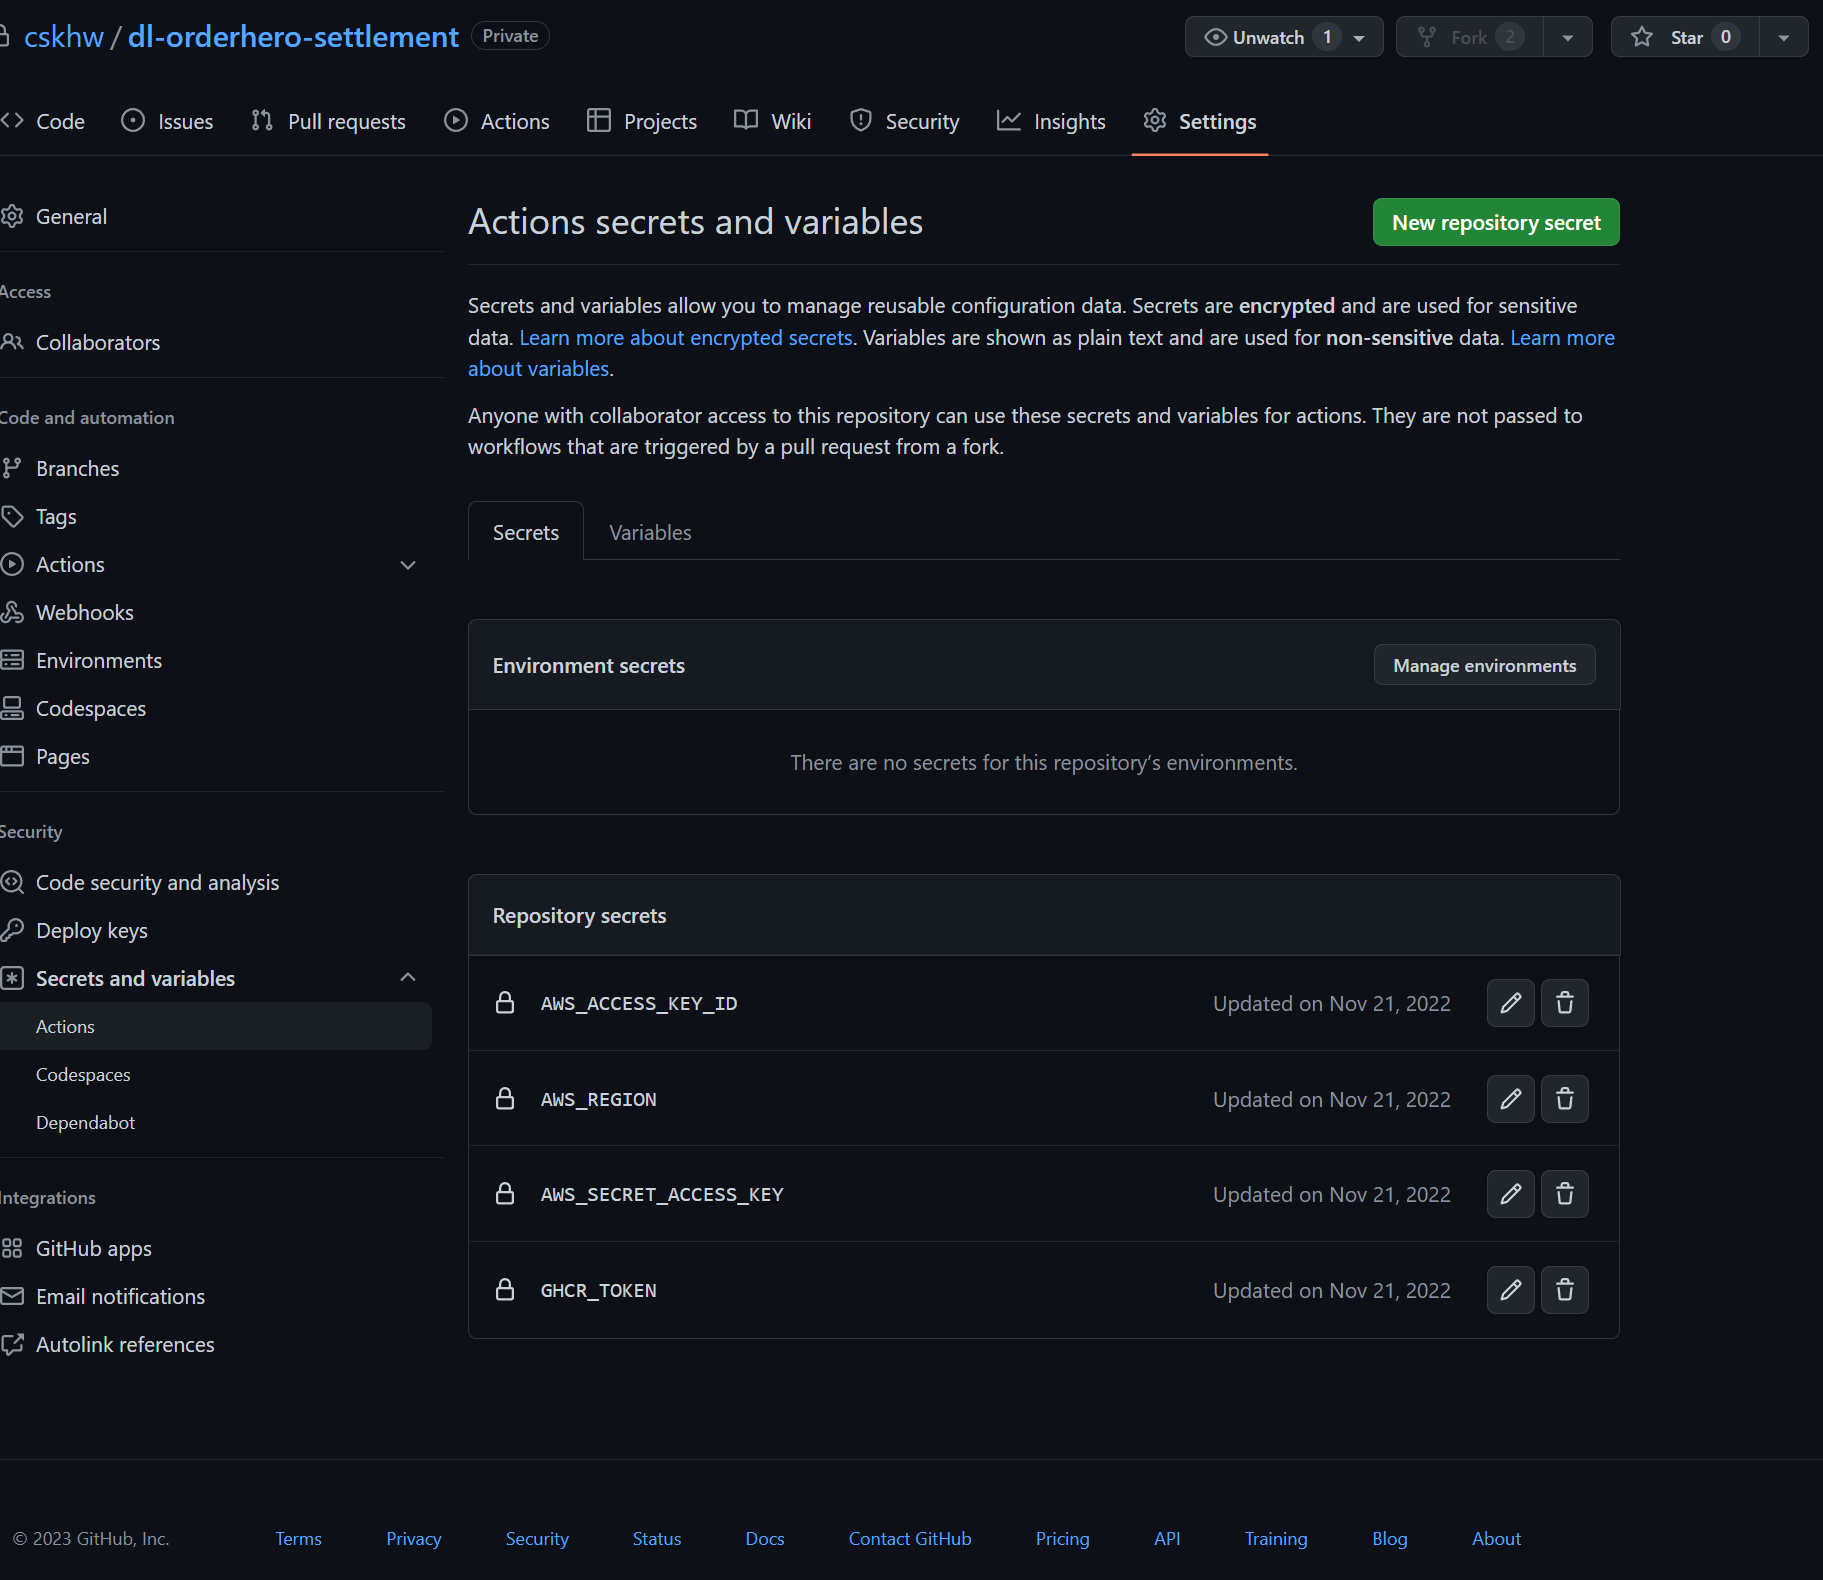Screen dimensions: 1823x1580
Task: Delete the AWS_REGION secret trash icon
Action: (1565, 1099)
